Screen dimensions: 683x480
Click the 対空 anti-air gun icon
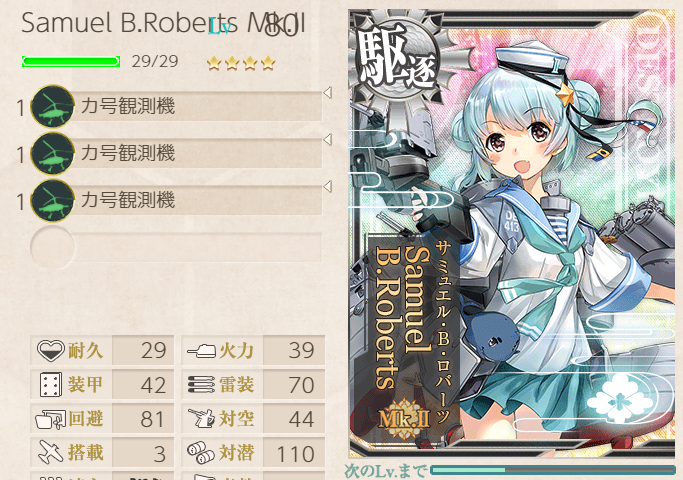pos(202,419)
